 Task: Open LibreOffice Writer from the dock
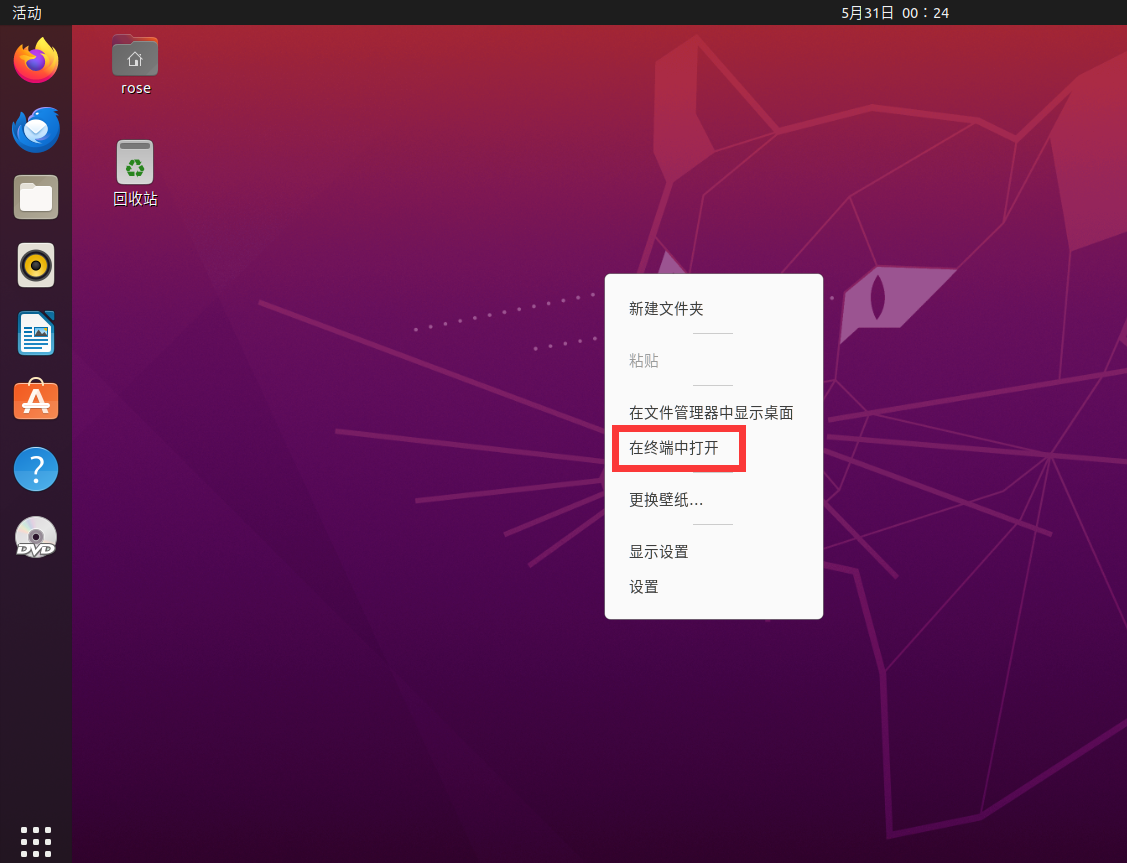pos(36,333)
